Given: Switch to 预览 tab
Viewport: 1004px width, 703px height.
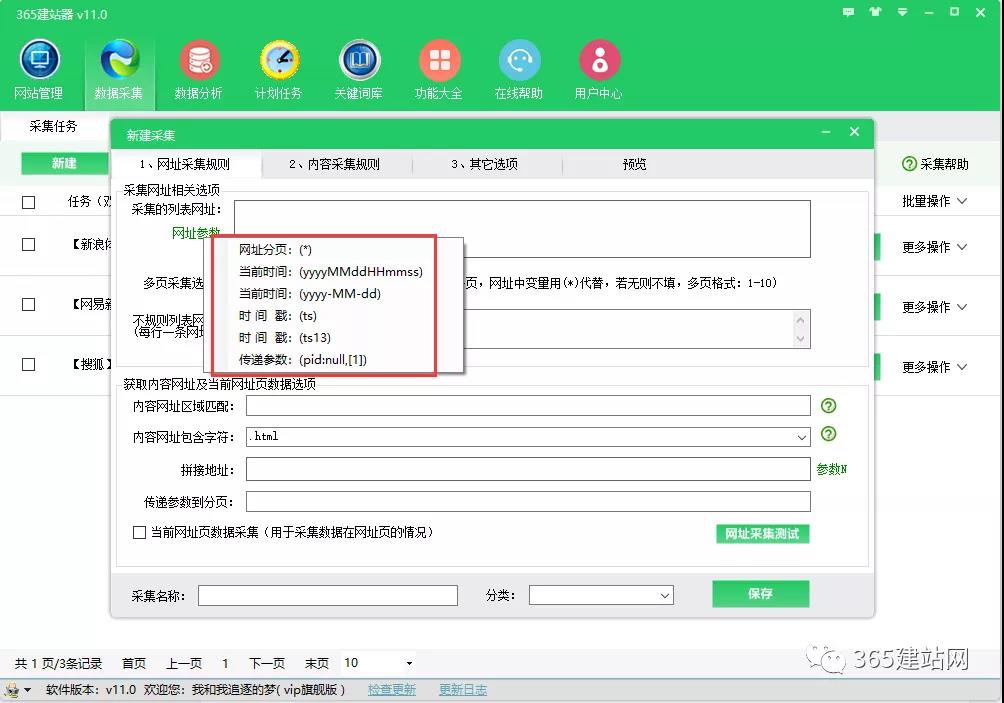Looking at the screenshot, I should [635, 165].
